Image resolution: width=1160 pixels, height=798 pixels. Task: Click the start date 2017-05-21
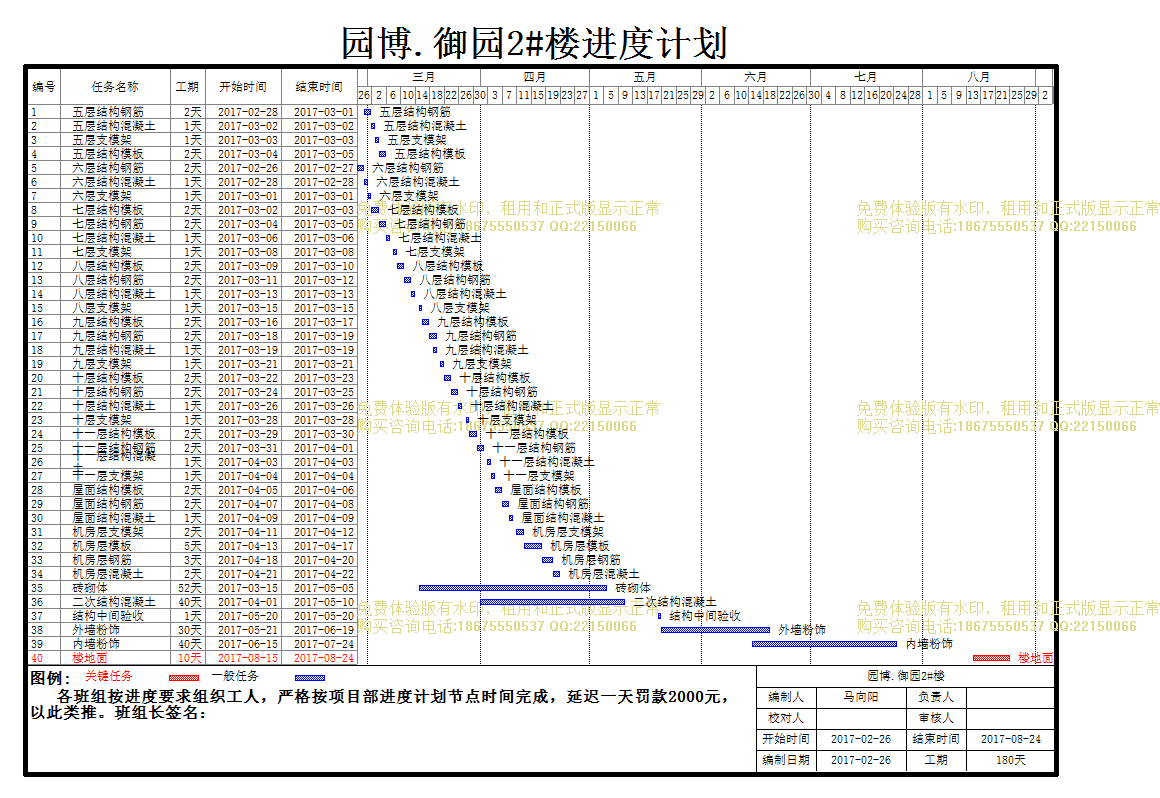(248, 630)
